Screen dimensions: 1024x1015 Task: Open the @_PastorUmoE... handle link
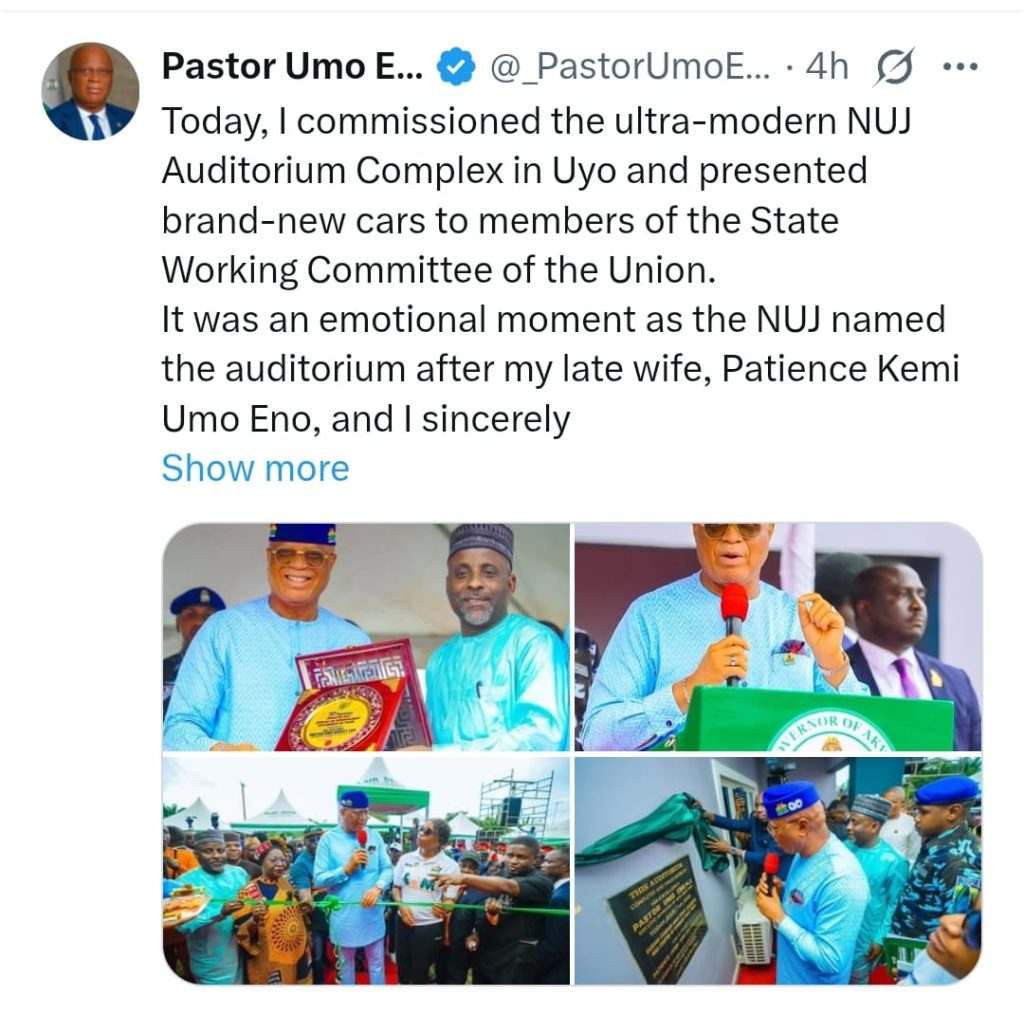click(x=630, y=67)
